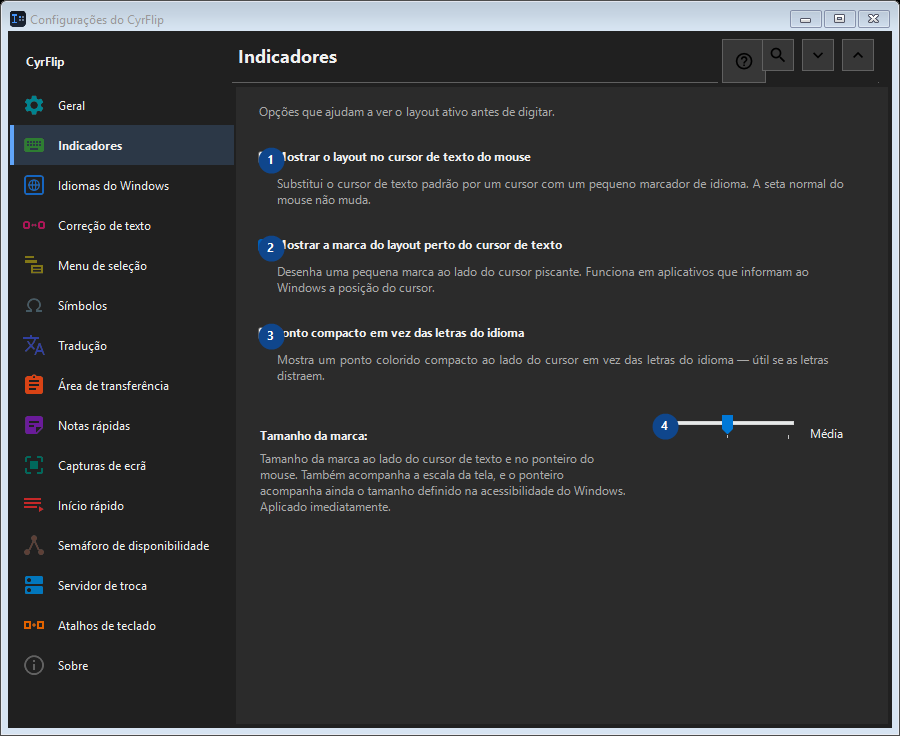Open Capturas de ecrã in sidebar

point(122,466)
